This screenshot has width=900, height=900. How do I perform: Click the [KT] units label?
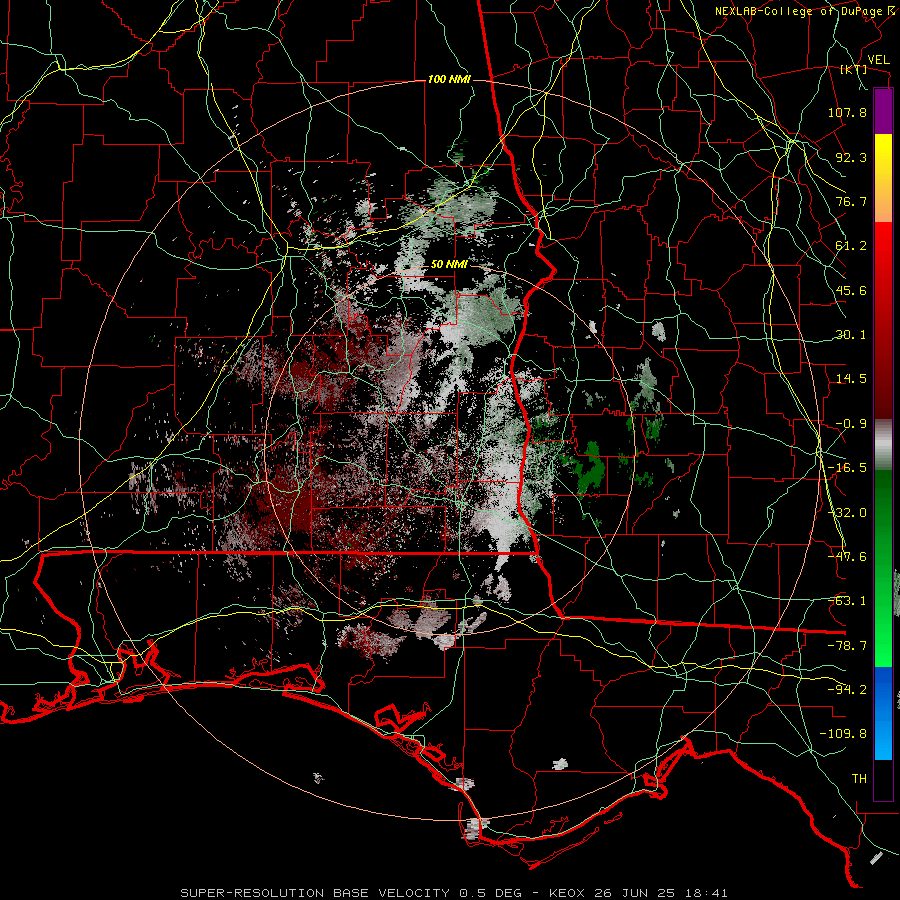pyautogui.click(x=854, y=69)
